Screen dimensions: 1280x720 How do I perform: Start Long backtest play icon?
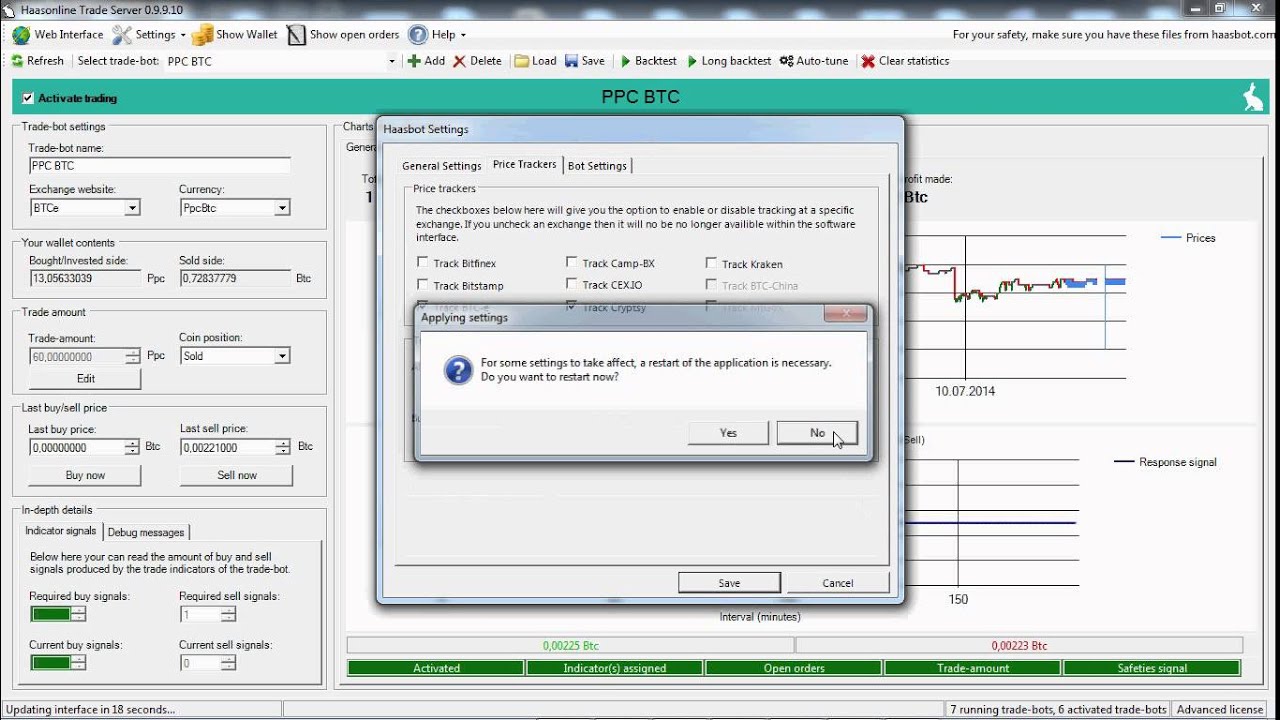(x=692, y=61)
